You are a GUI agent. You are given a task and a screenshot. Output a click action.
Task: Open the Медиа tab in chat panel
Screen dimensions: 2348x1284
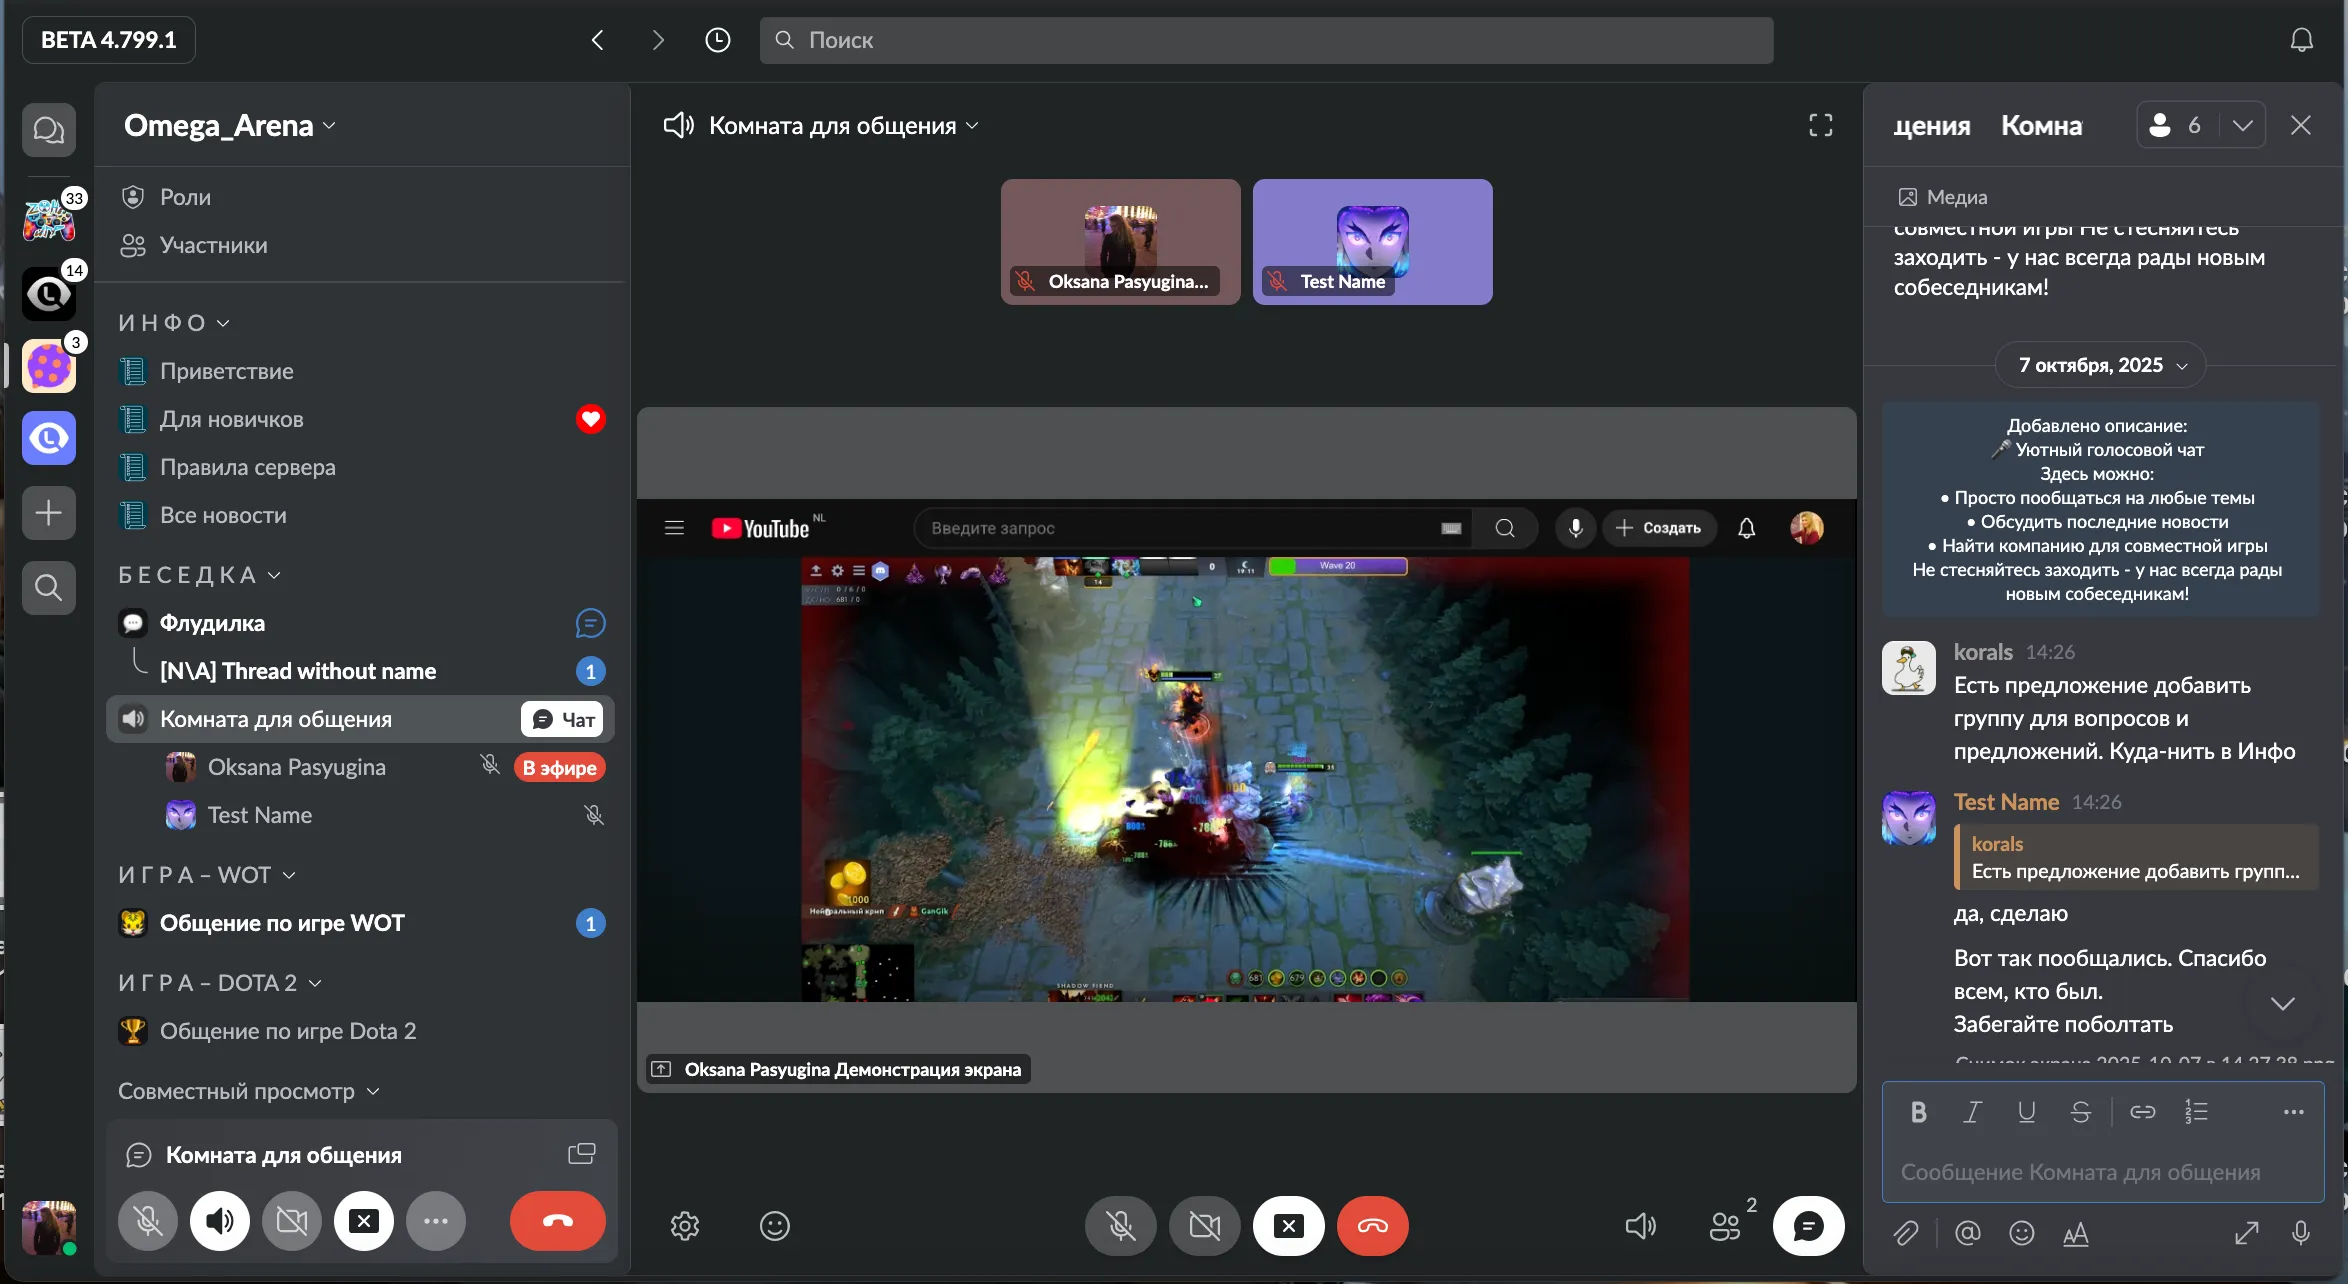click(x=1942, y=197)
